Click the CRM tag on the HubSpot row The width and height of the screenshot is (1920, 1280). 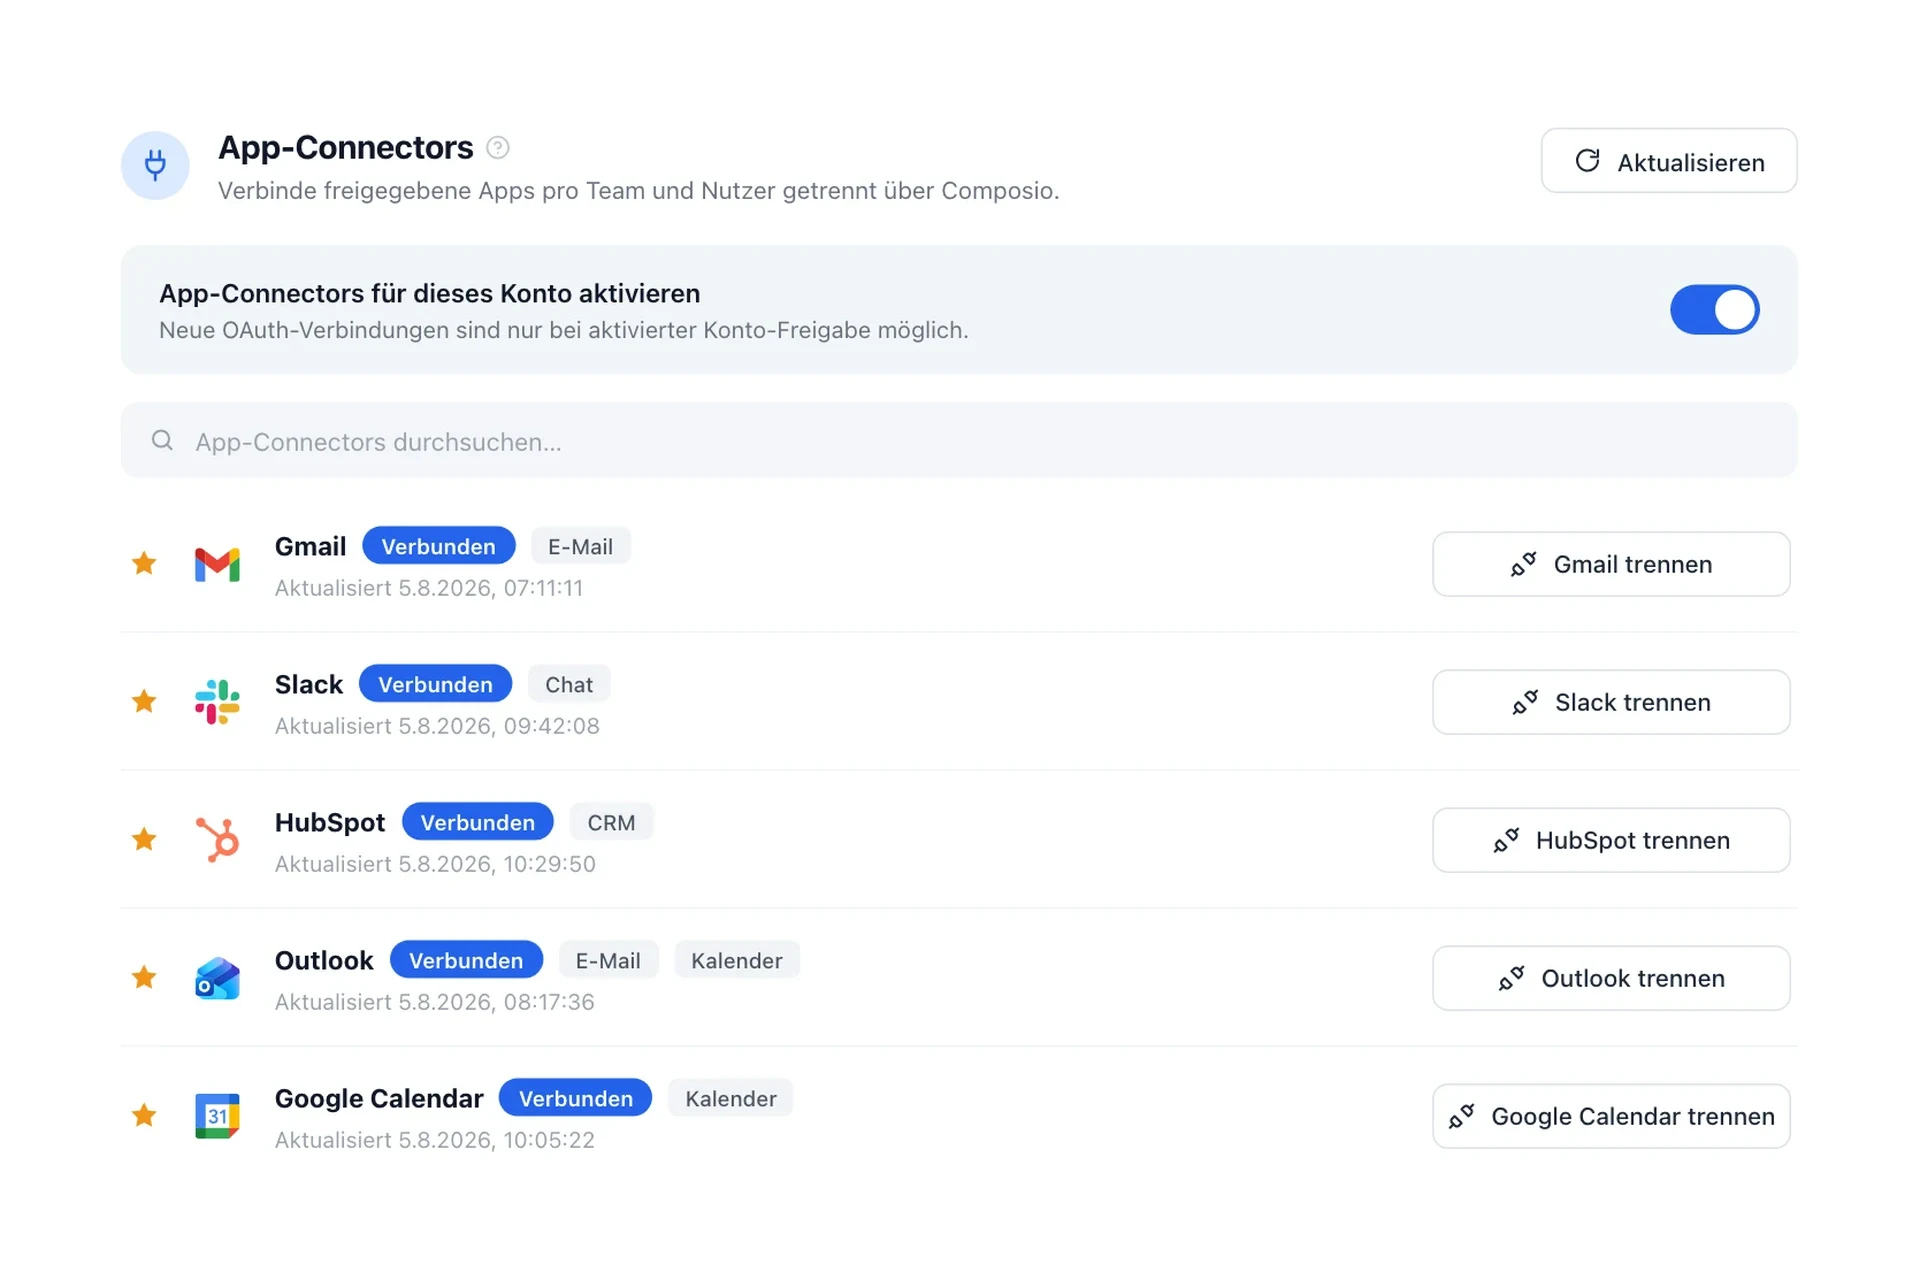(611, 822)
